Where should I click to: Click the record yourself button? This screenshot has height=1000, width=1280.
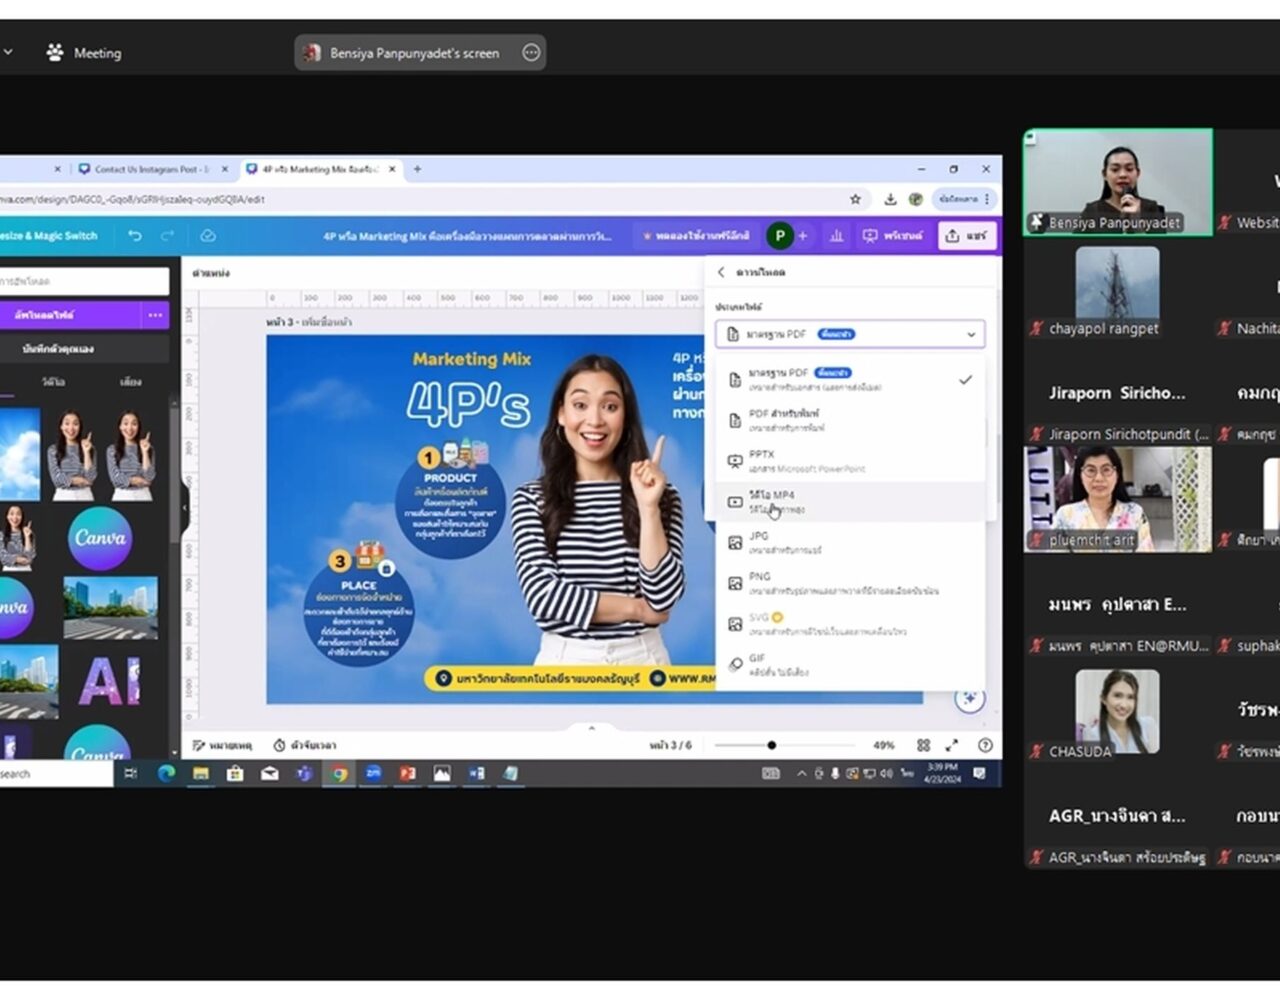point(84,349)
